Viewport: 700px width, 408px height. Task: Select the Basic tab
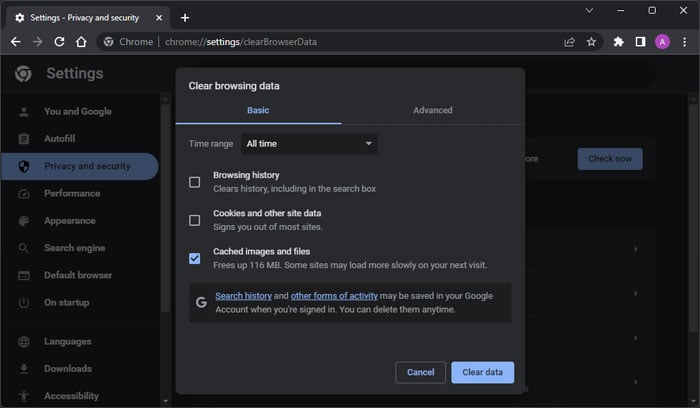click(258, 110)
